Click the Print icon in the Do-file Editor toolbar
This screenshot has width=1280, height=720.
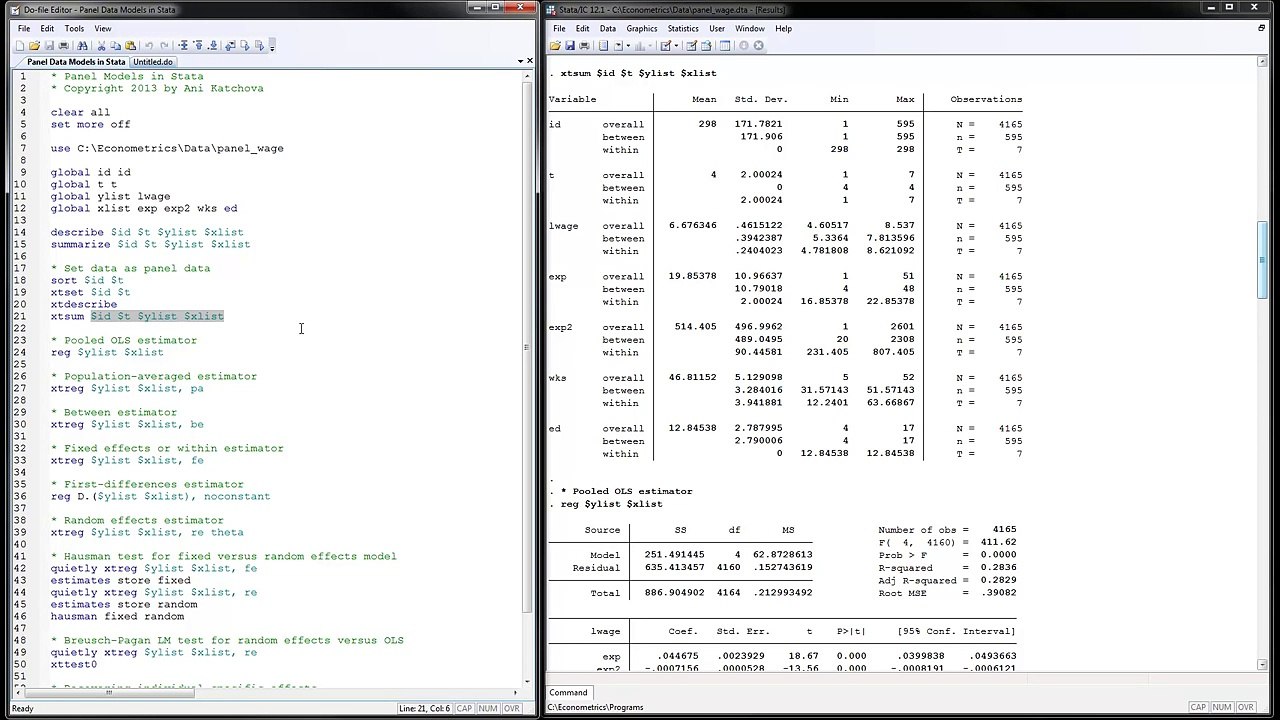pos(63,45)
